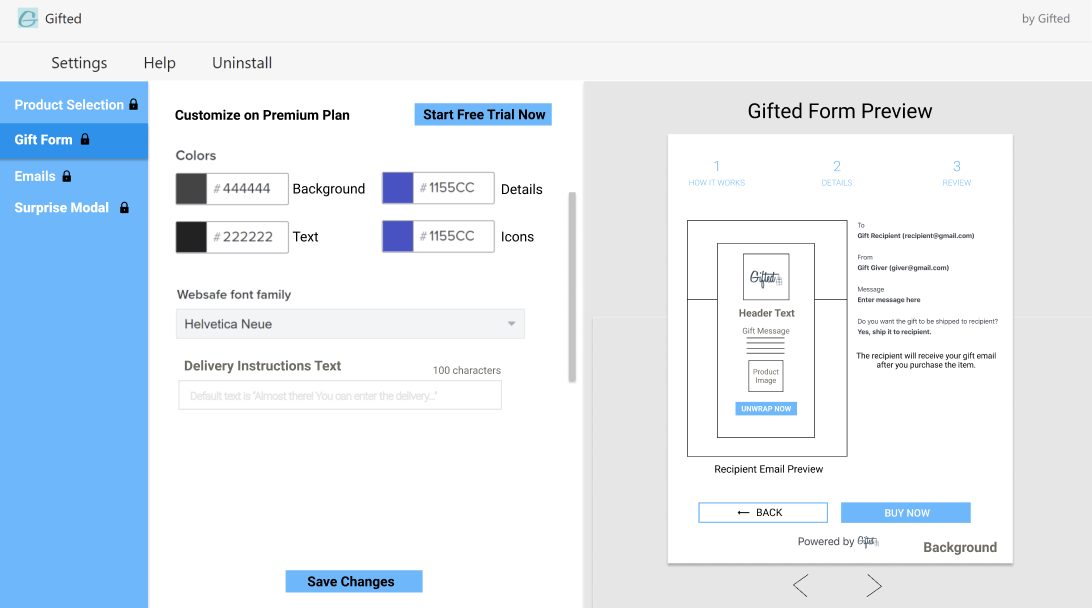Click the Text hex field 222222

[247, 237]
